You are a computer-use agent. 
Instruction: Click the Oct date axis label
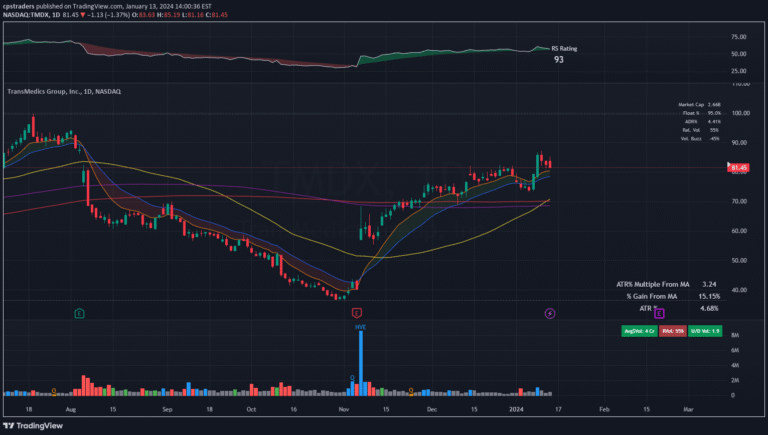[x=251, y=410]
